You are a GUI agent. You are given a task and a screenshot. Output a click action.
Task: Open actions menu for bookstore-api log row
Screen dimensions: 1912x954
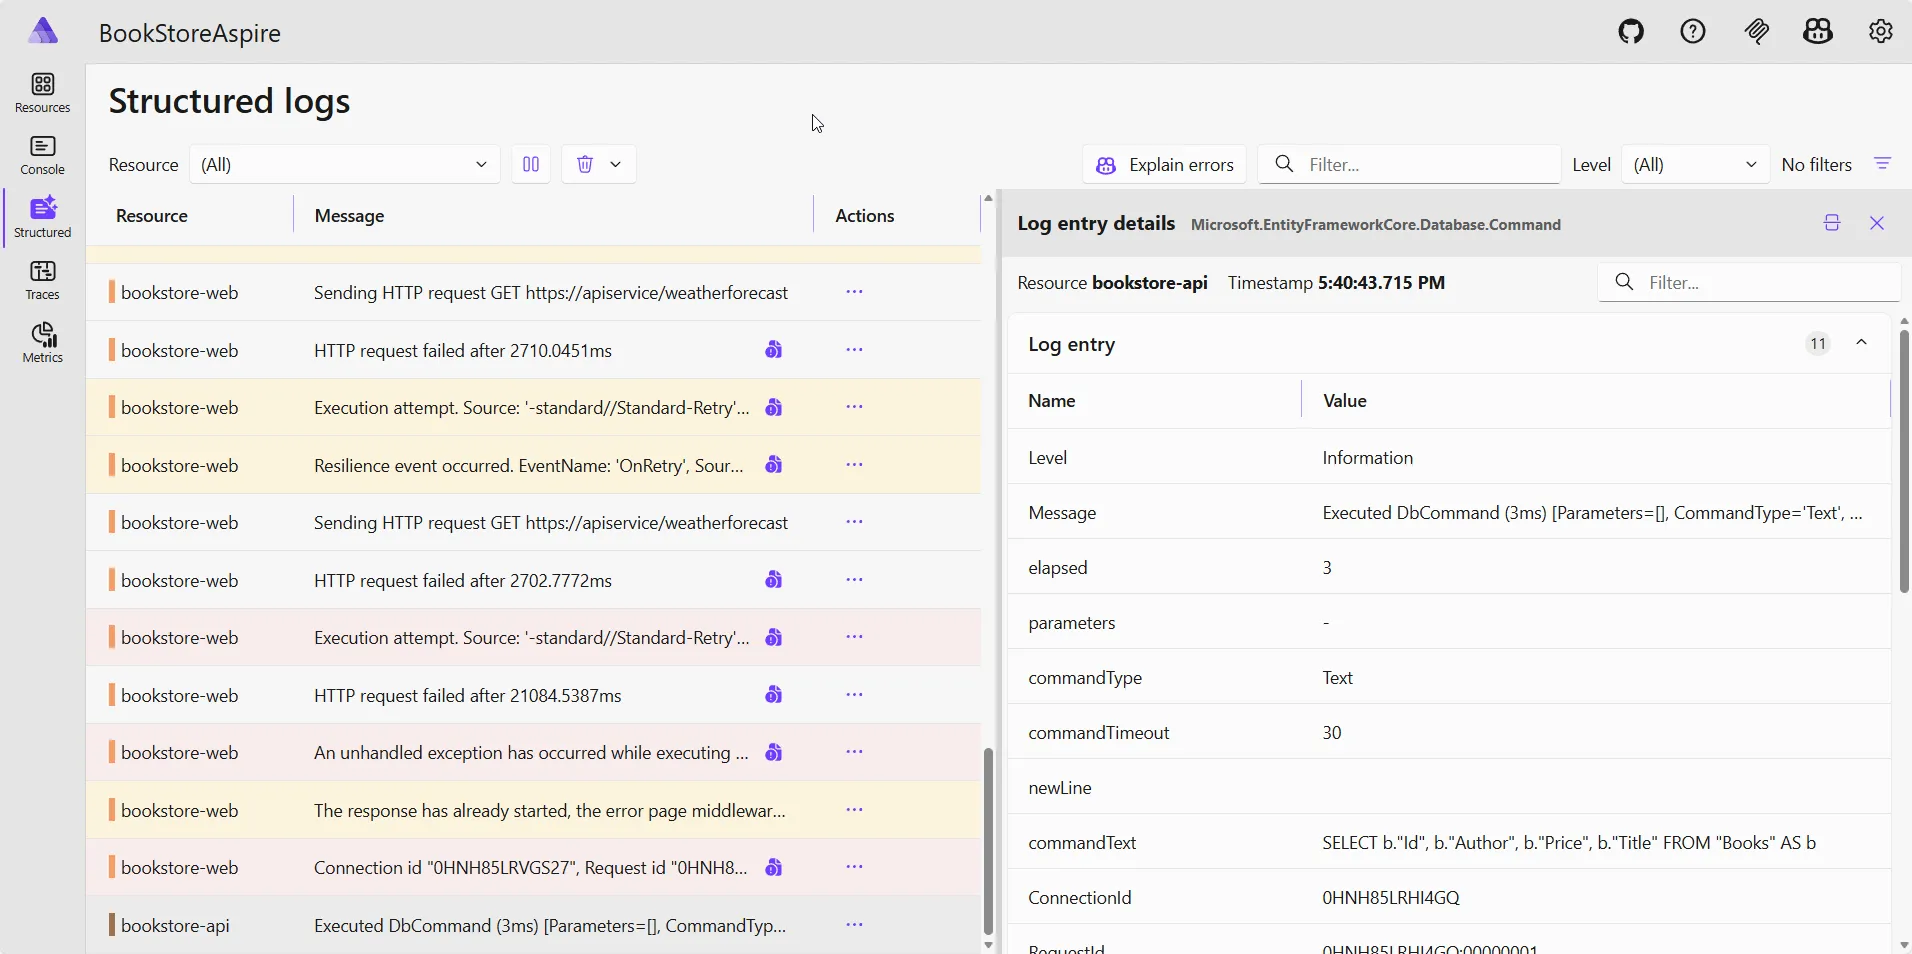pyautogui.click(x=854, y=925)
